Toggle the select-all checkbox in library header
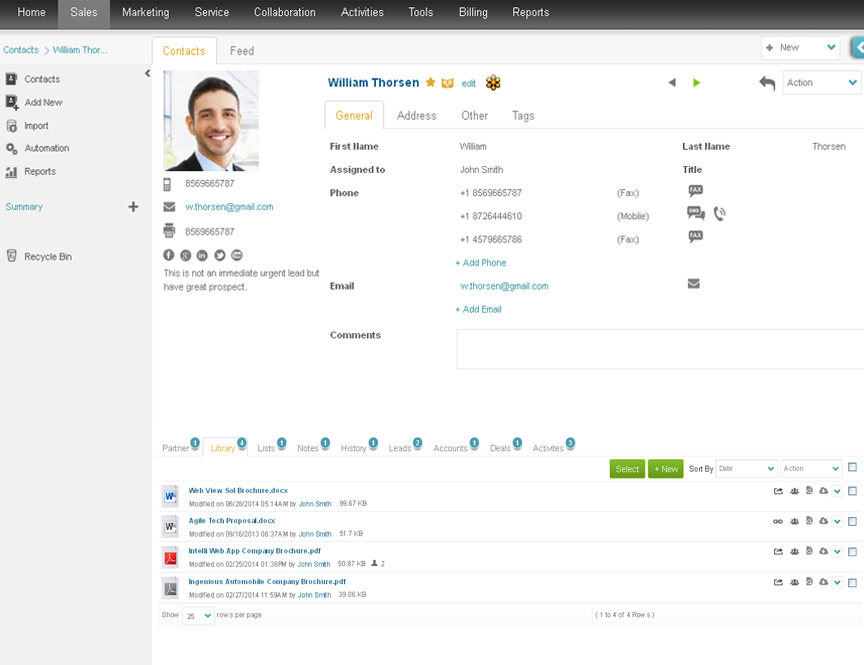Viewport: 864px width, 665px height. coord(852,467)
